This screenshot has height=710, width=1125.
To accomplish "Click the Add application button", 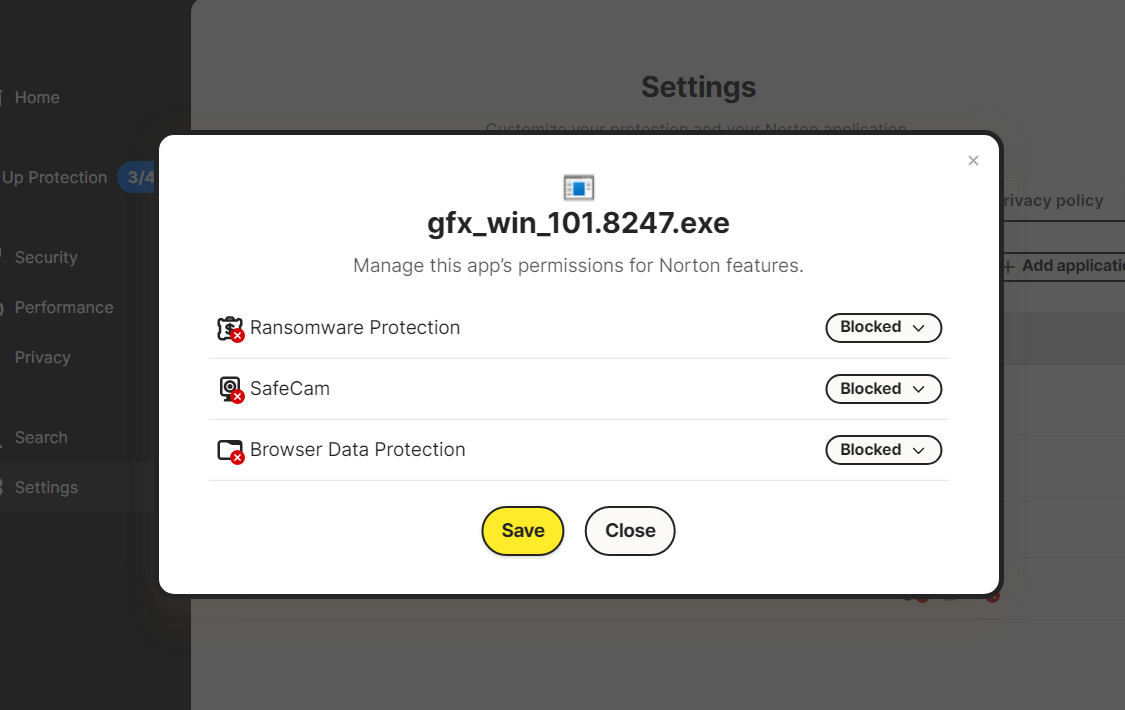I will point(1066,266).
